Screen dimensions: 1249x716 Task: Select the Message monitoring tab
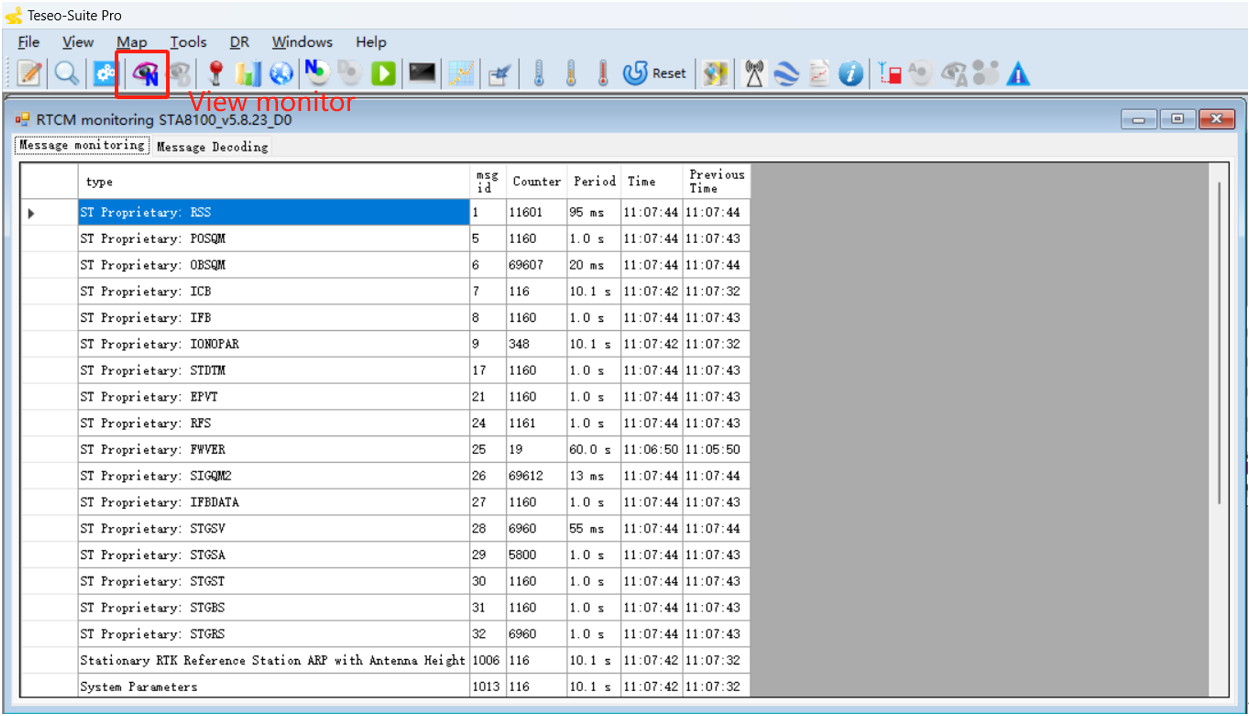pos(82,146)
